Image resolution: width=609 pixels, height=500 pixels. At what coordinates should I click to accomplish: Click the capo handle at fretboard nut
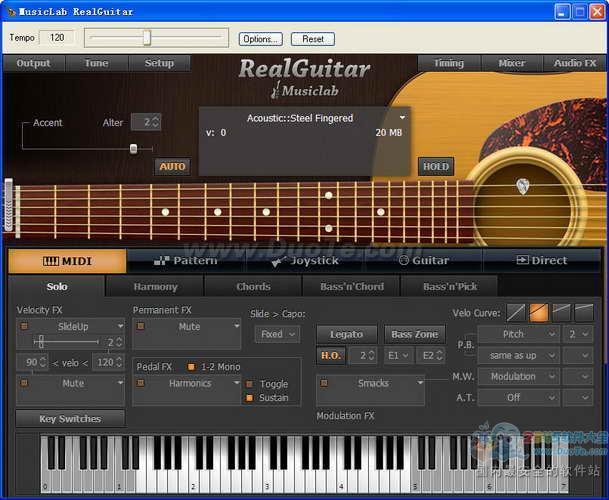pyautogui.click(x=9, y=205)
